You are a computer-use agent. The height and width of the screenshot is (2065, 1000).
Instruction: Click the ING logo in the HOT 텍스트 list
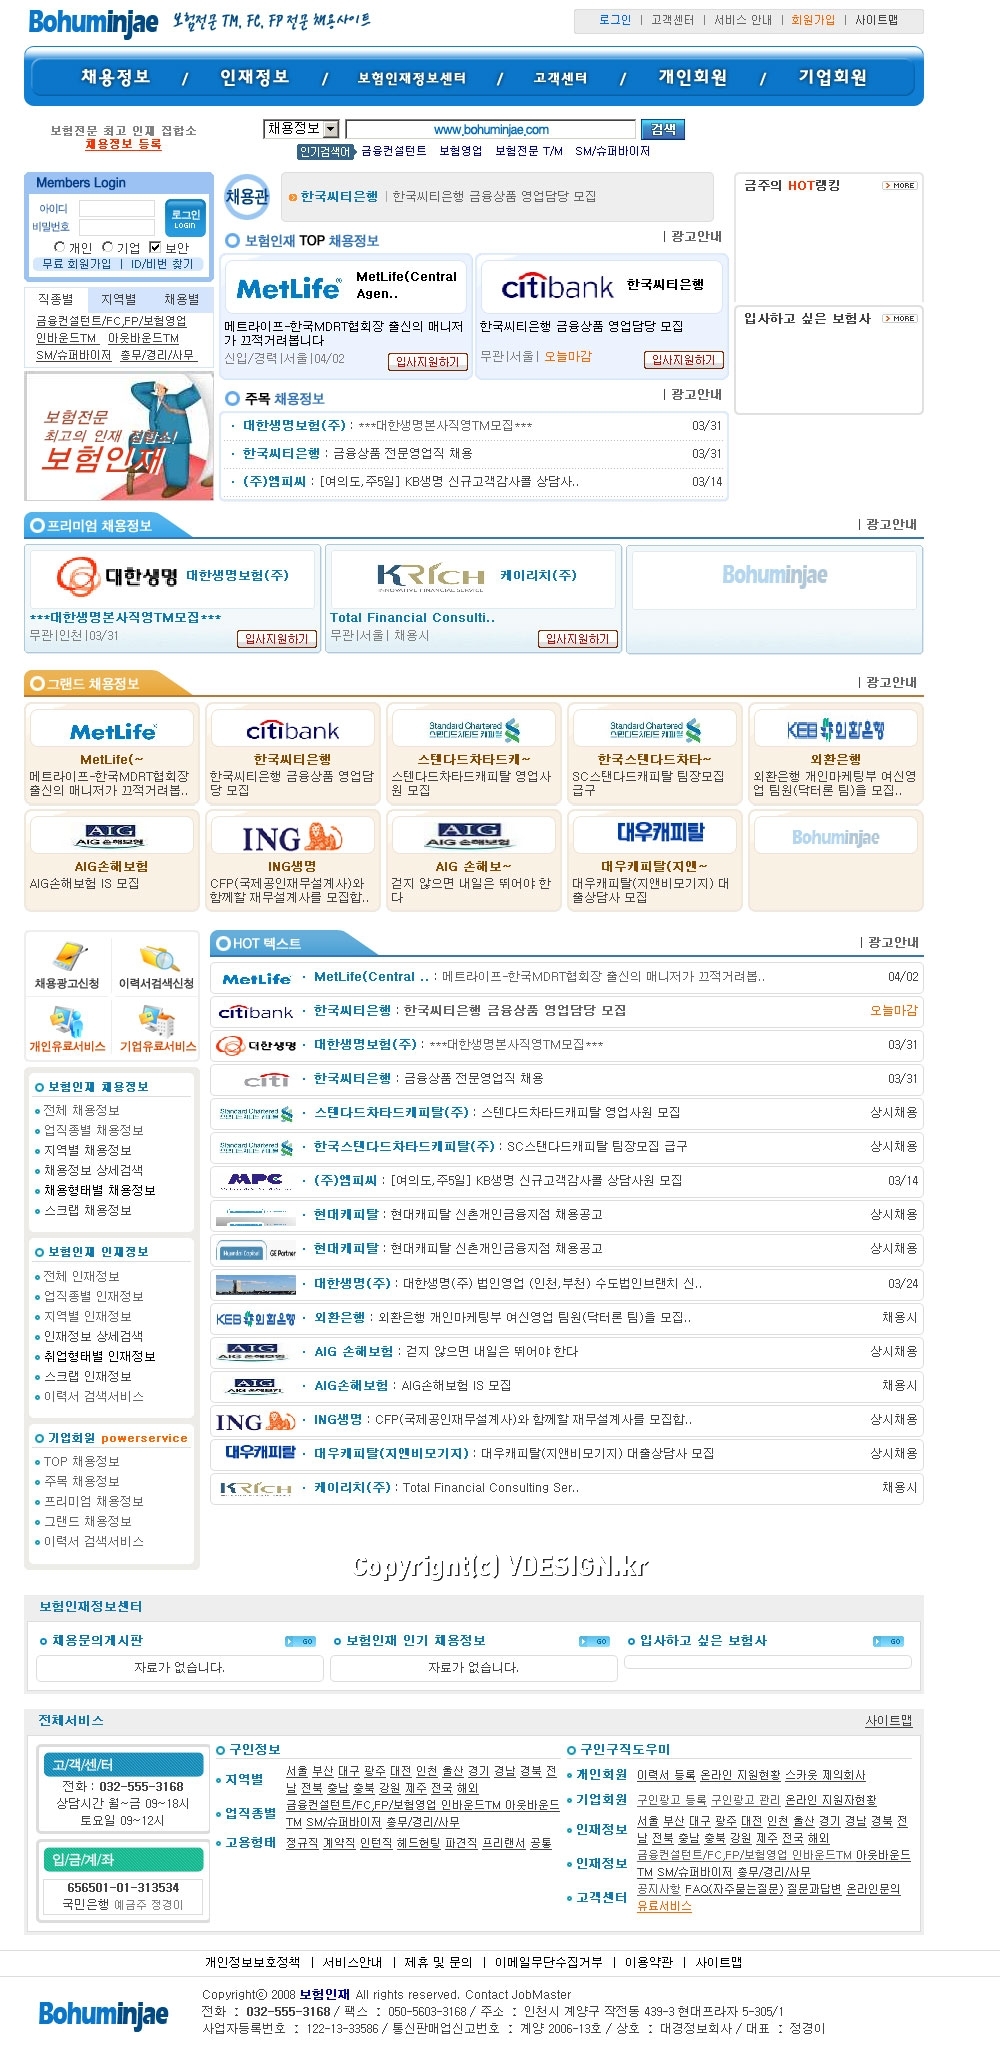(x=255, y=1420)
